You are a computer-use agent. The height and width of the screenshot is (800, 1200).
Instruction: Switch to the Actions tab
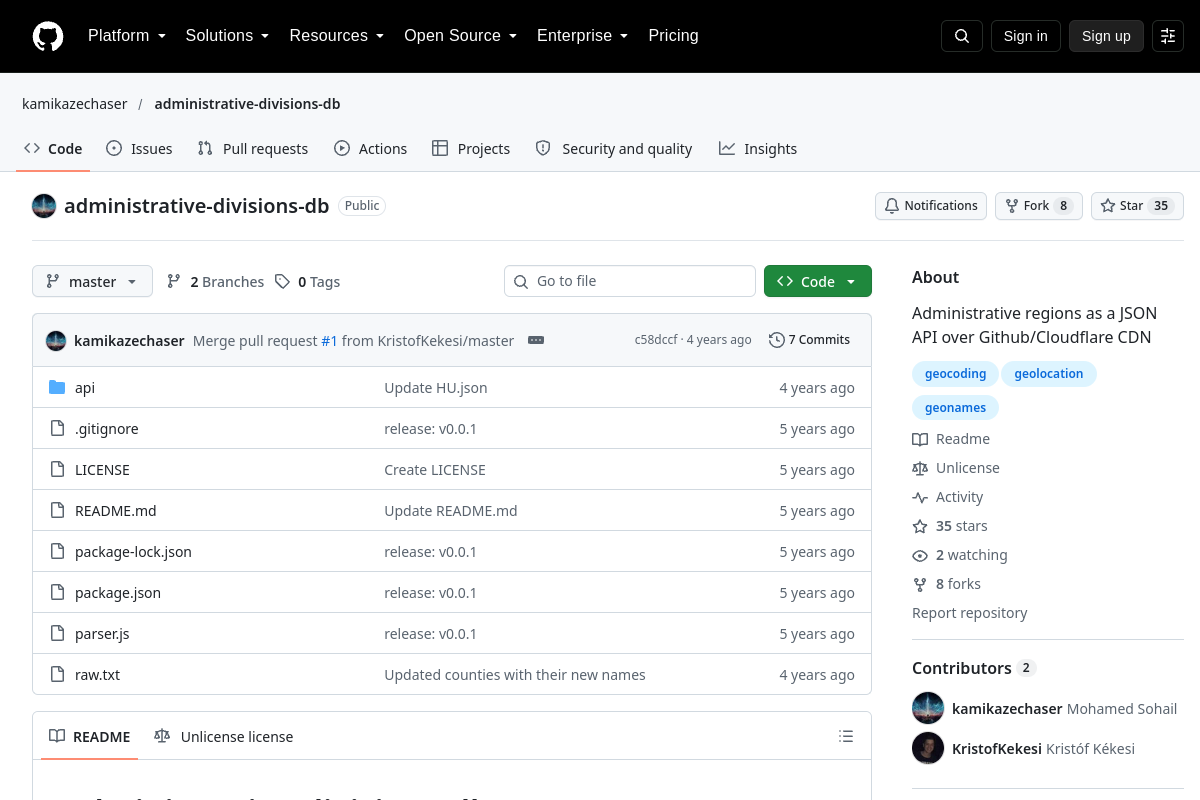tap(371, 149)
